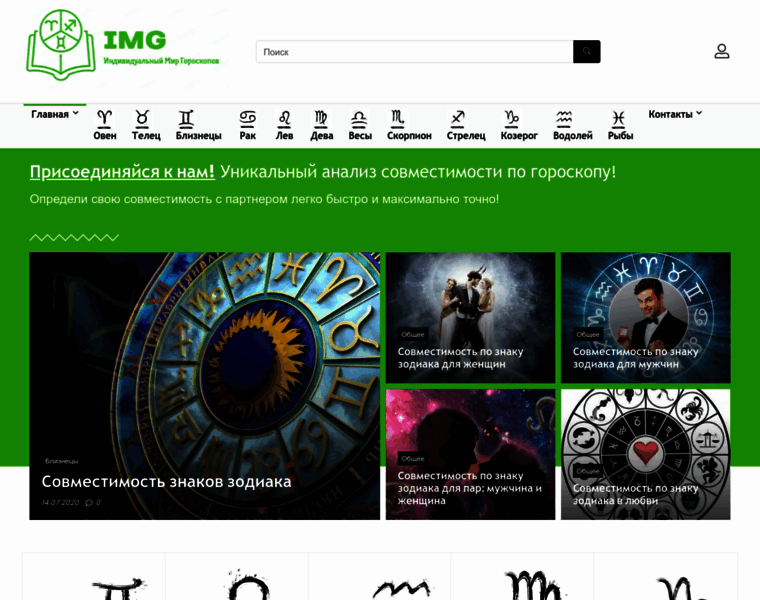Select the Capricorn symbol for Козерог

(x=512, y=117)
